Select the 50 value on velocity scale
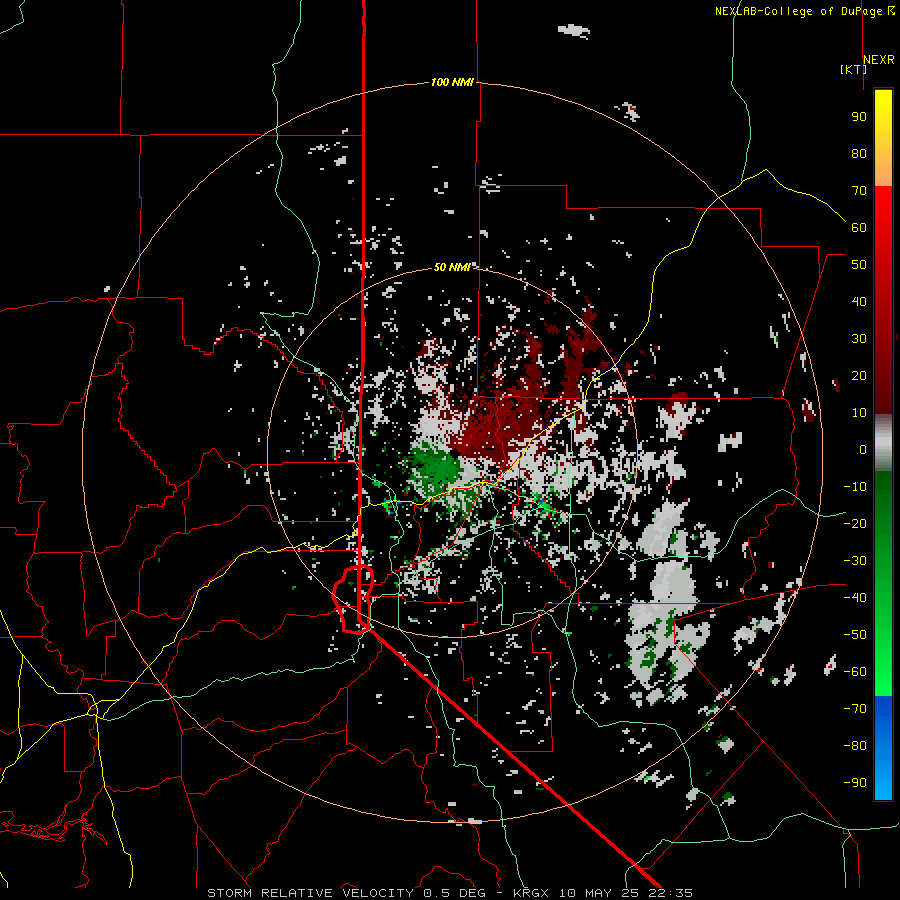900x900 pixels. pyautogui.click(x=859, y=265)
